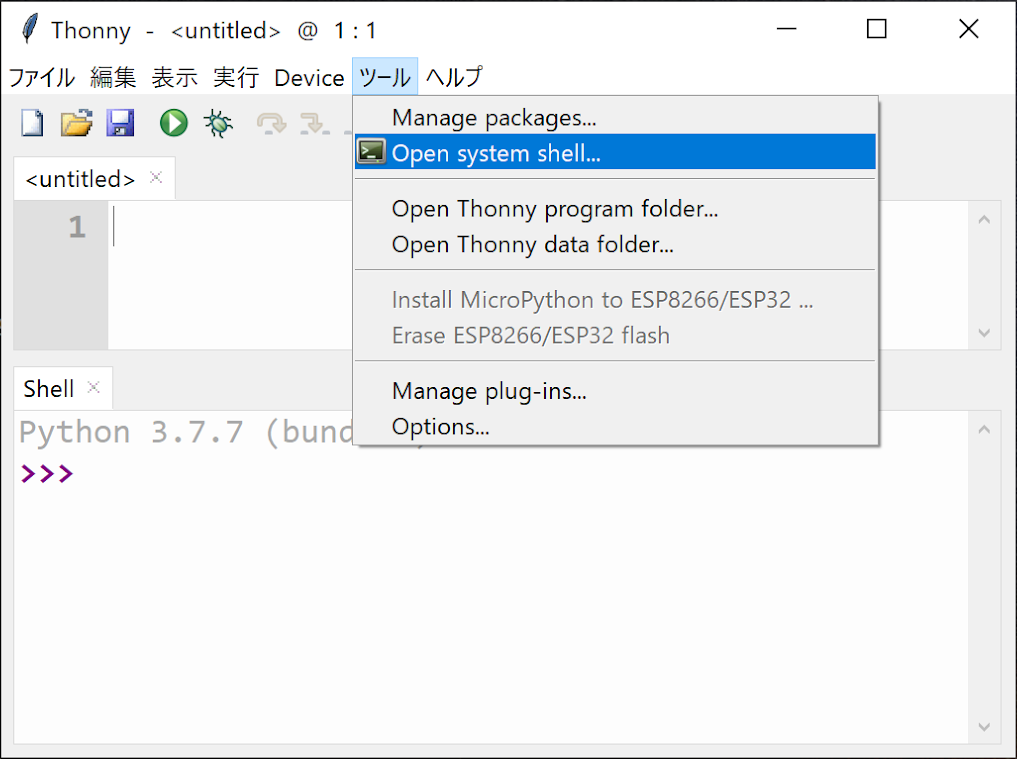Start debugging with the bug icon
The height and width of the screenshot is (759, 1017).
coord(218,123)
